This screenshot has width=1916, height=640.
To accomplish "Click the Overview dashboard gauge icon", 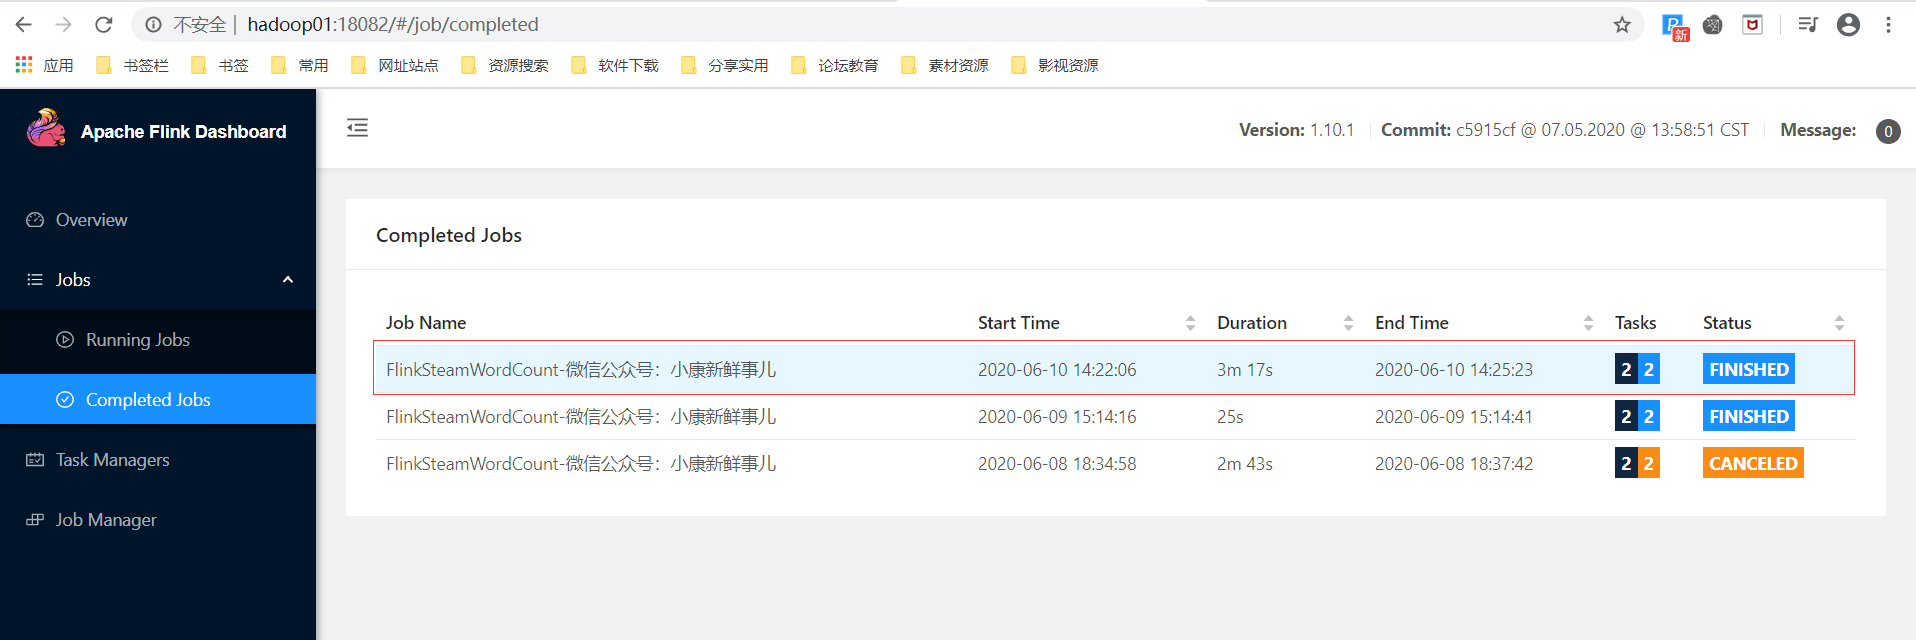I will pyautogui.click(x=35, y=219).
